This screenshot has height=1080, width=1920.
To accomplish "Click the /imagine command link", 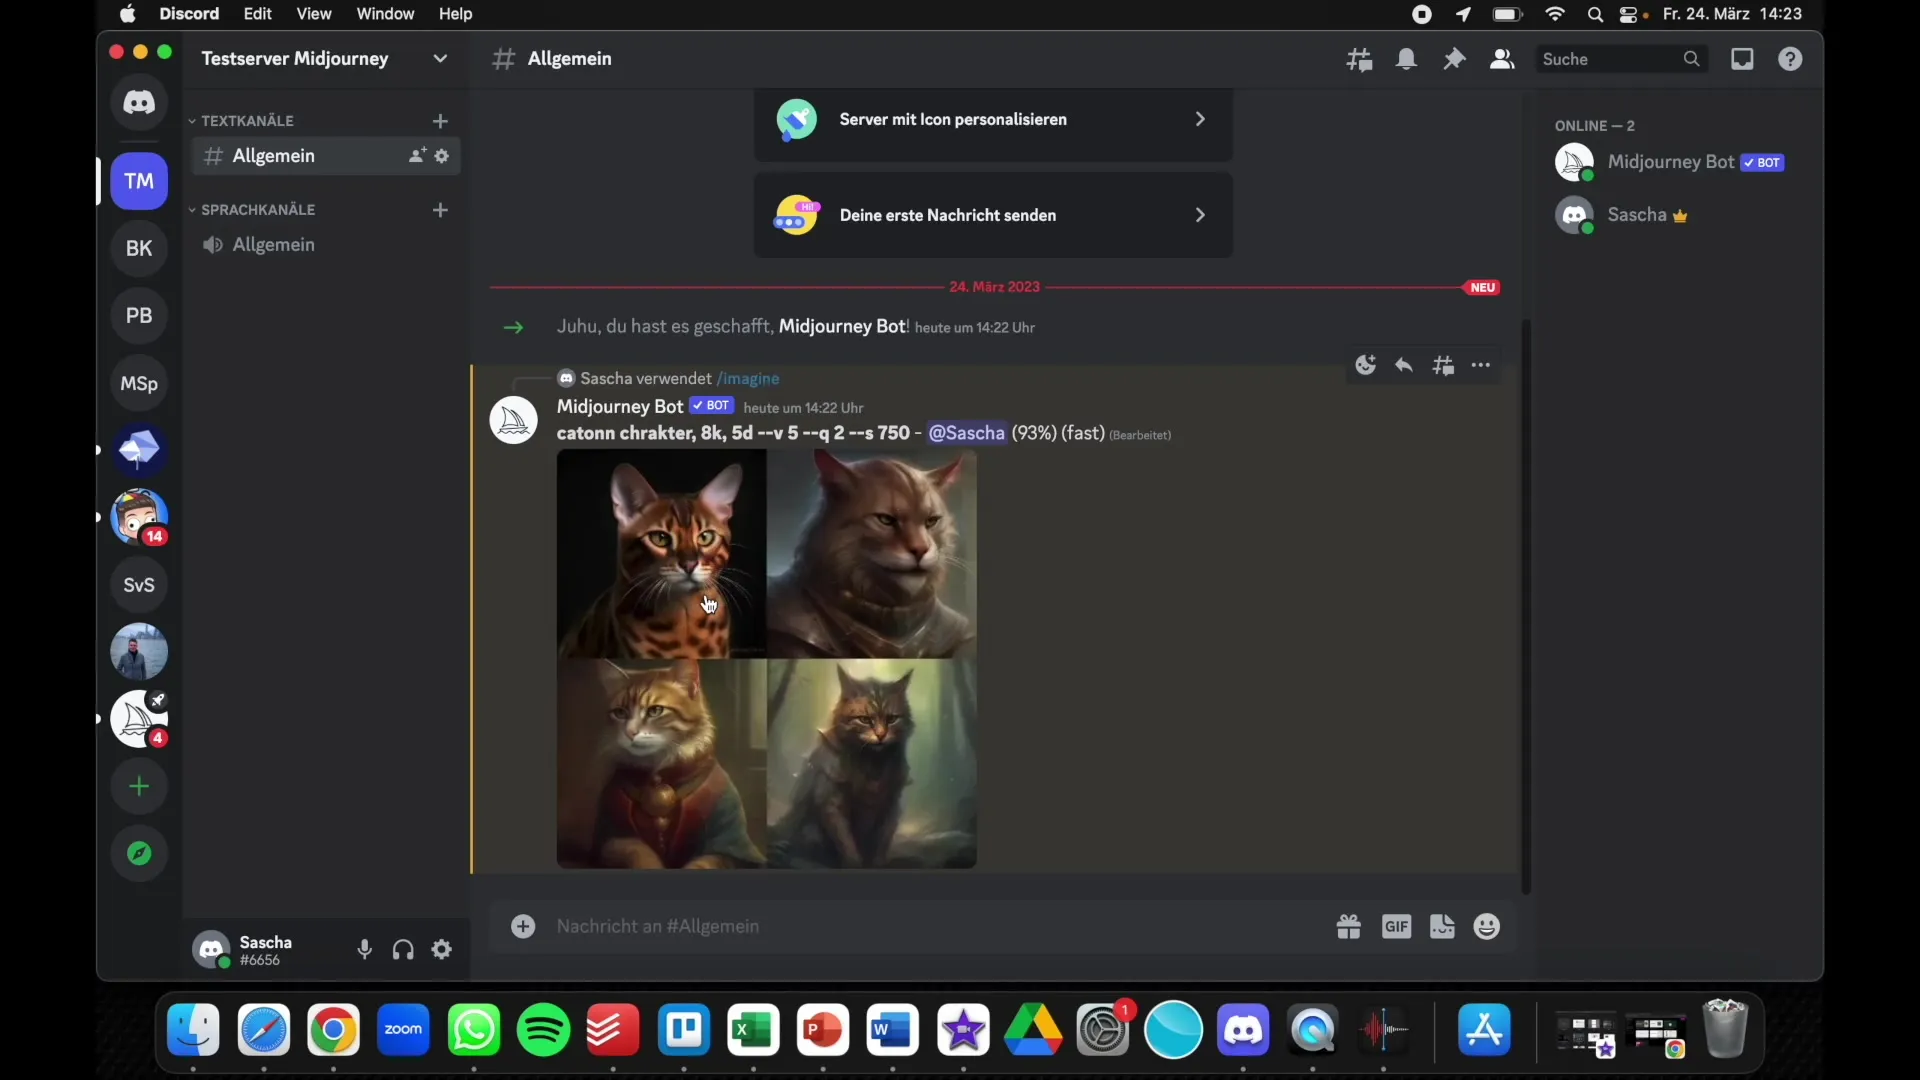I will pos(748,379).
